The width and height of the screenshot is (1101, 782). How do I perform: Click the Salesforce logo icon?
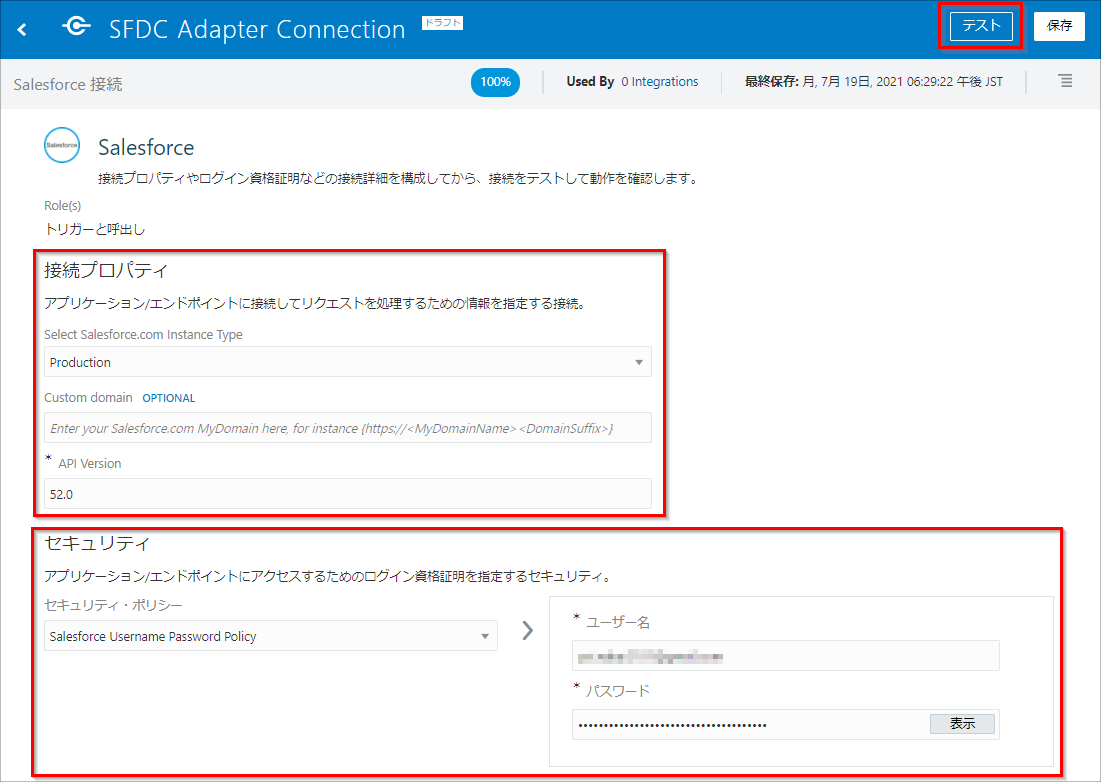pyautogui.click(x=62, y=146)
